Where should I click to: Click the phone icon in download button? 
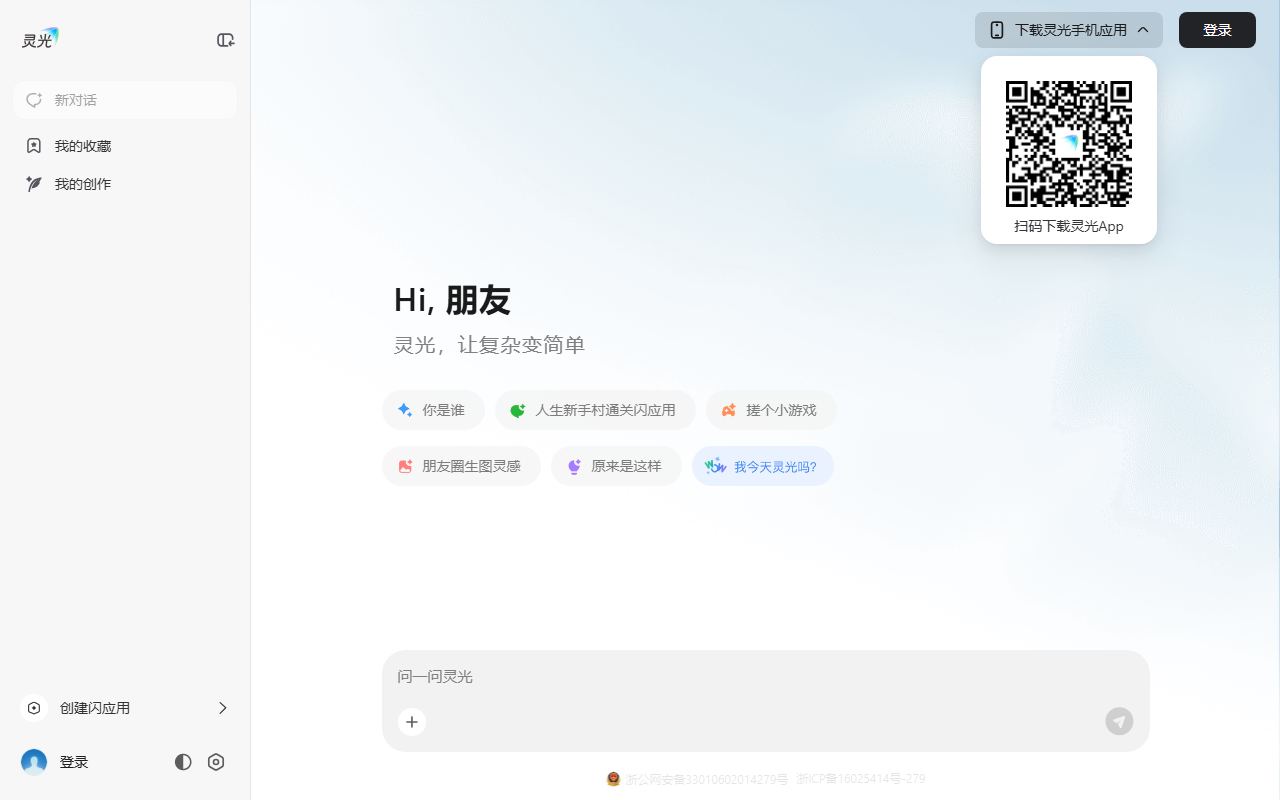(x=997, y=30)
